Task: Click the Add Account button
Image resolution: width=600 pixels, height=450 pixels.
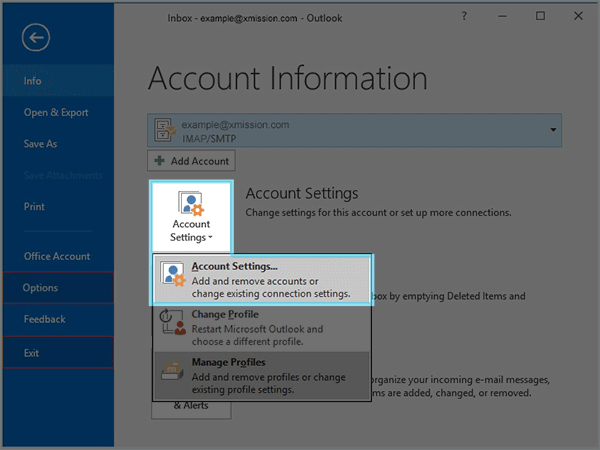Action: click(x=191, y=161)
